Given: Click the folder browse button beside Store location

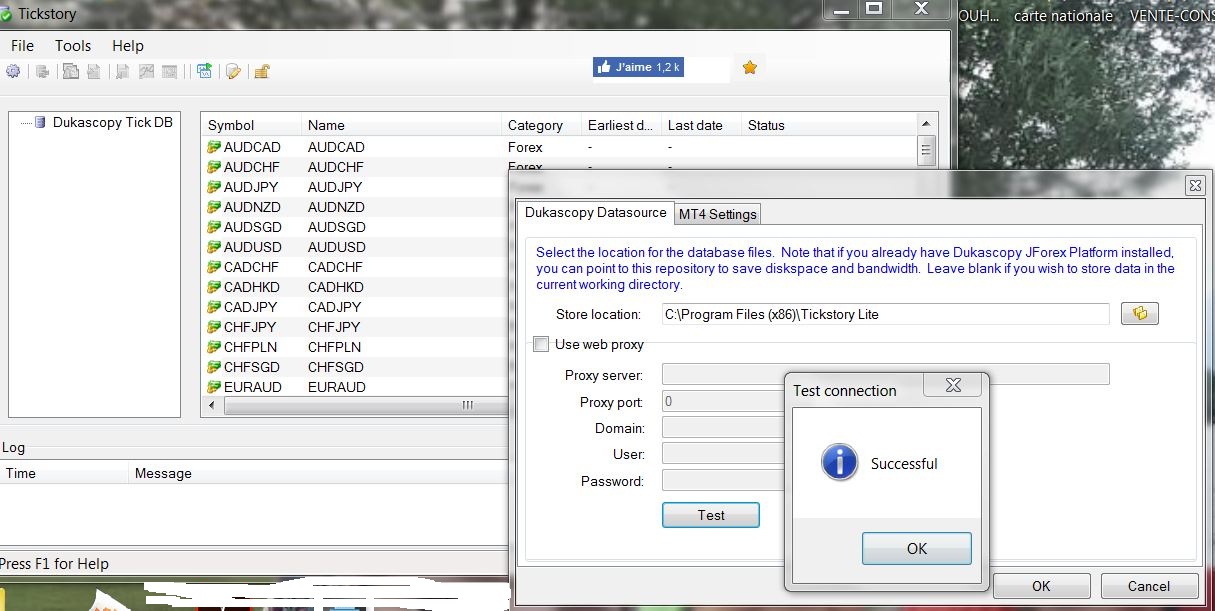Looking at the screenshot, I should [1139, 314].
